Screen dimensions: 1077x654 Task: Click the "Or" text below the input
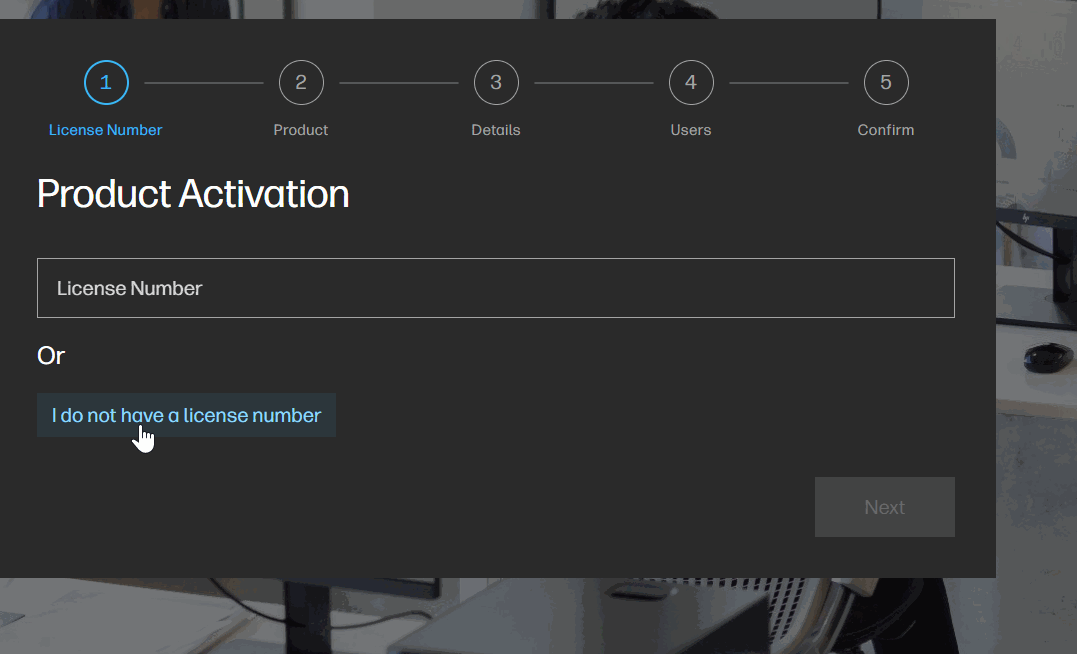tap(51, 356)
